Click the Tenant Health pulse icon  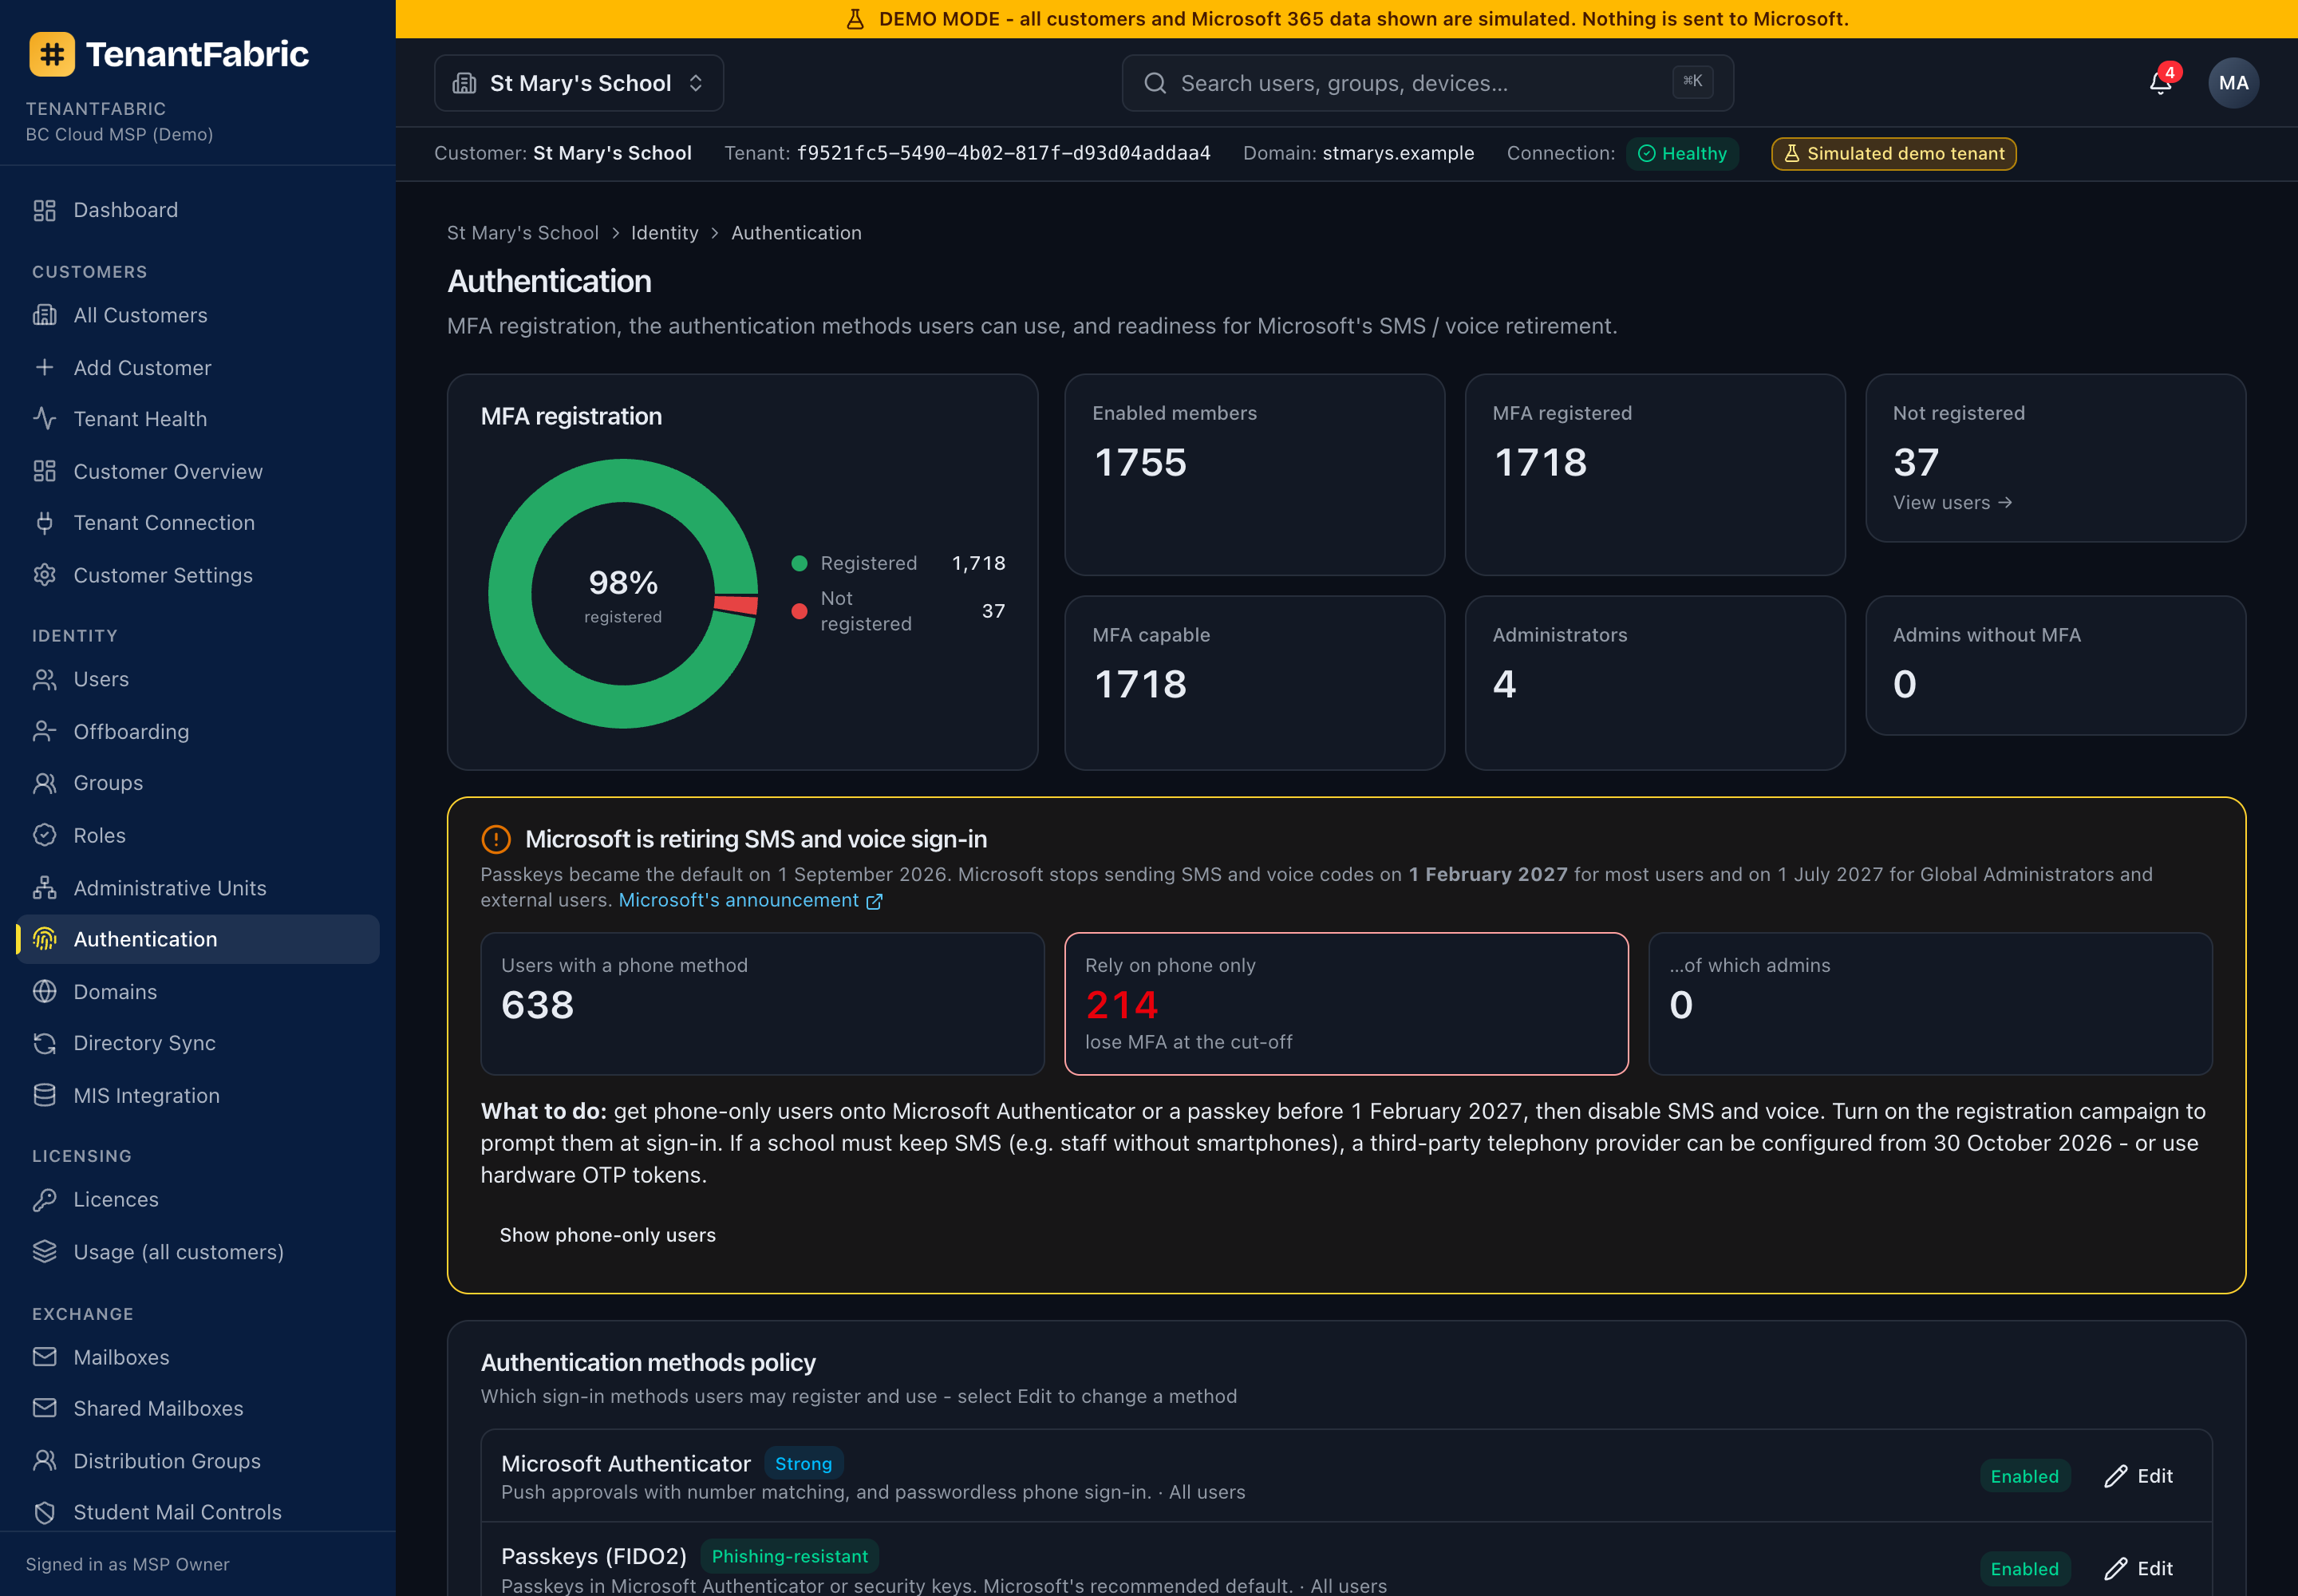[x=45, y=419]
